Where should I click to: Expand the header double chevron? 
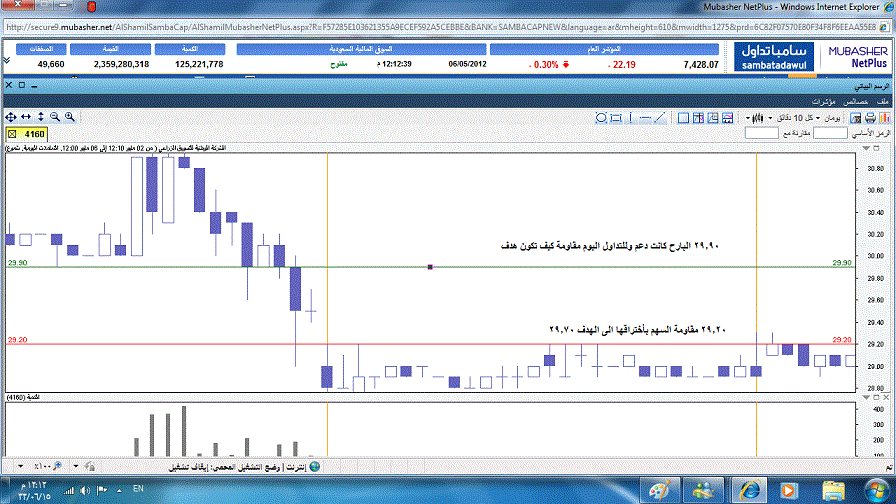click(x=7, y=60)
